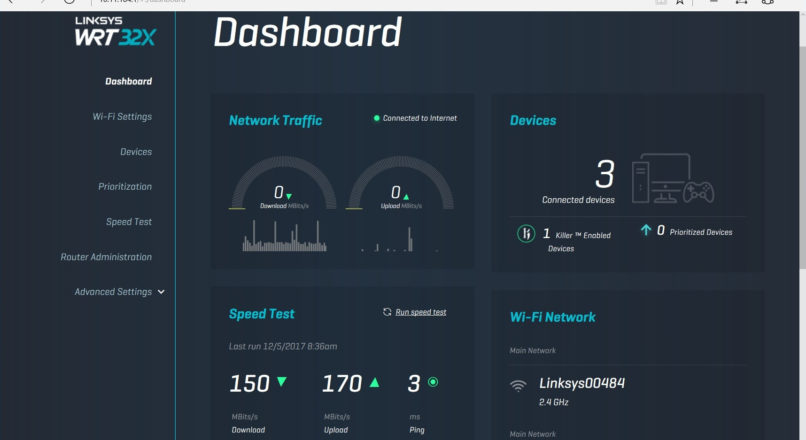Click the Killer Enabled Devices icon
Screen dimensions: 806x440
526,234
